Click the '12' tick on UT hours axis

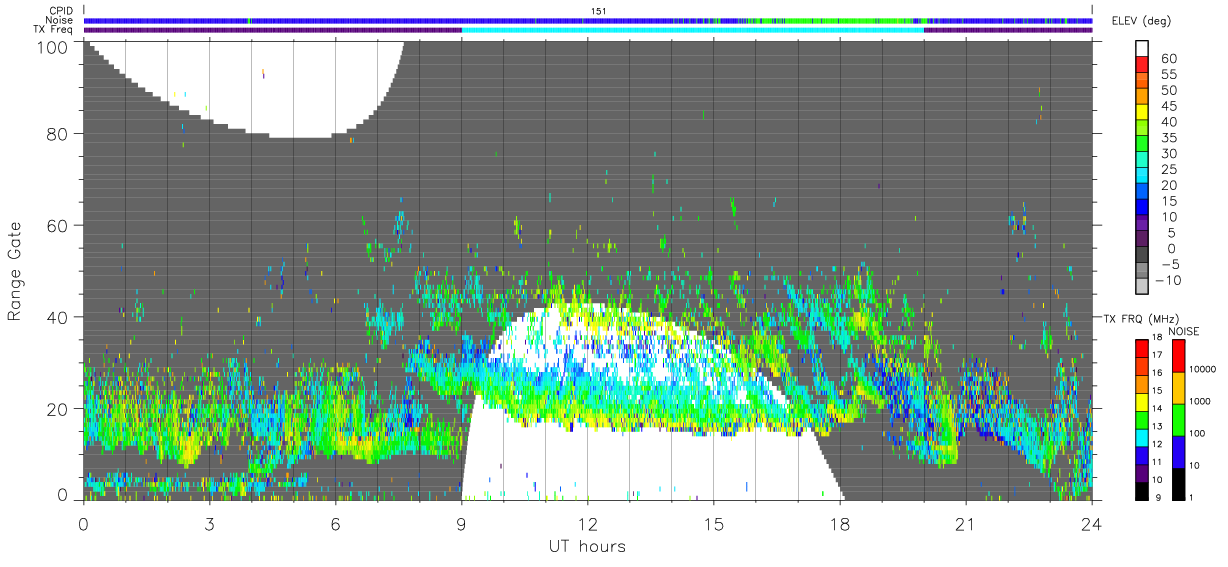pos(587,524)
